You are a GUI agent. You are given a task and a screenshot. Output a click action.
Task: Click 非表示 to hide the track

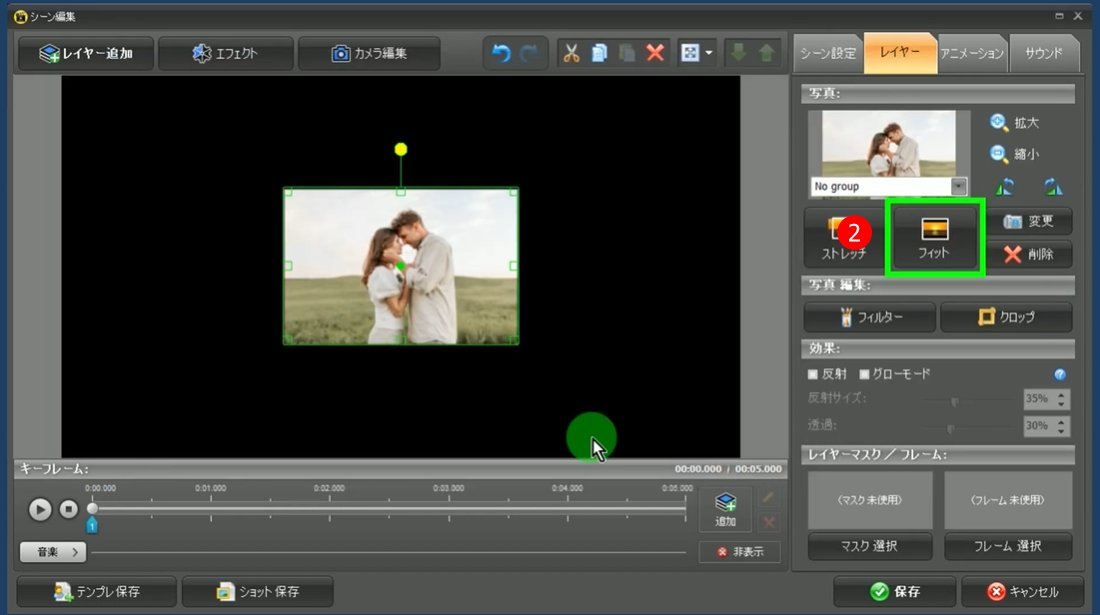coord(739,552)
